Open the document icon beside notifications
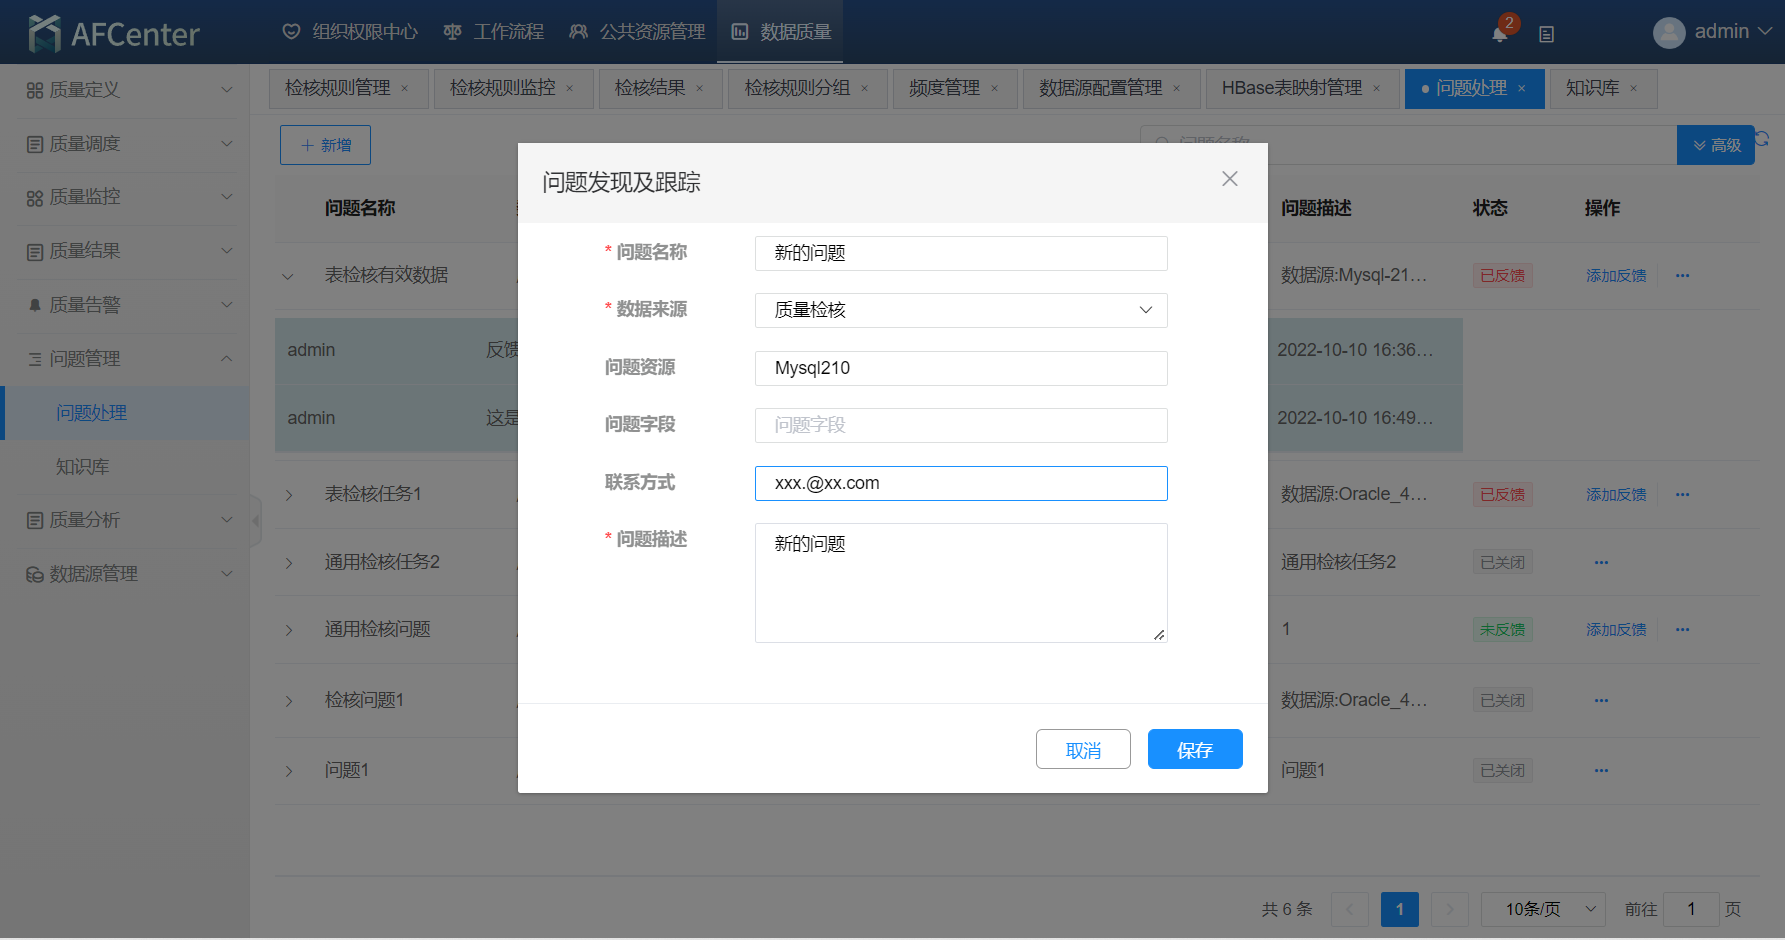This screenshot has width=1785, height=940. pos(1546,34)
